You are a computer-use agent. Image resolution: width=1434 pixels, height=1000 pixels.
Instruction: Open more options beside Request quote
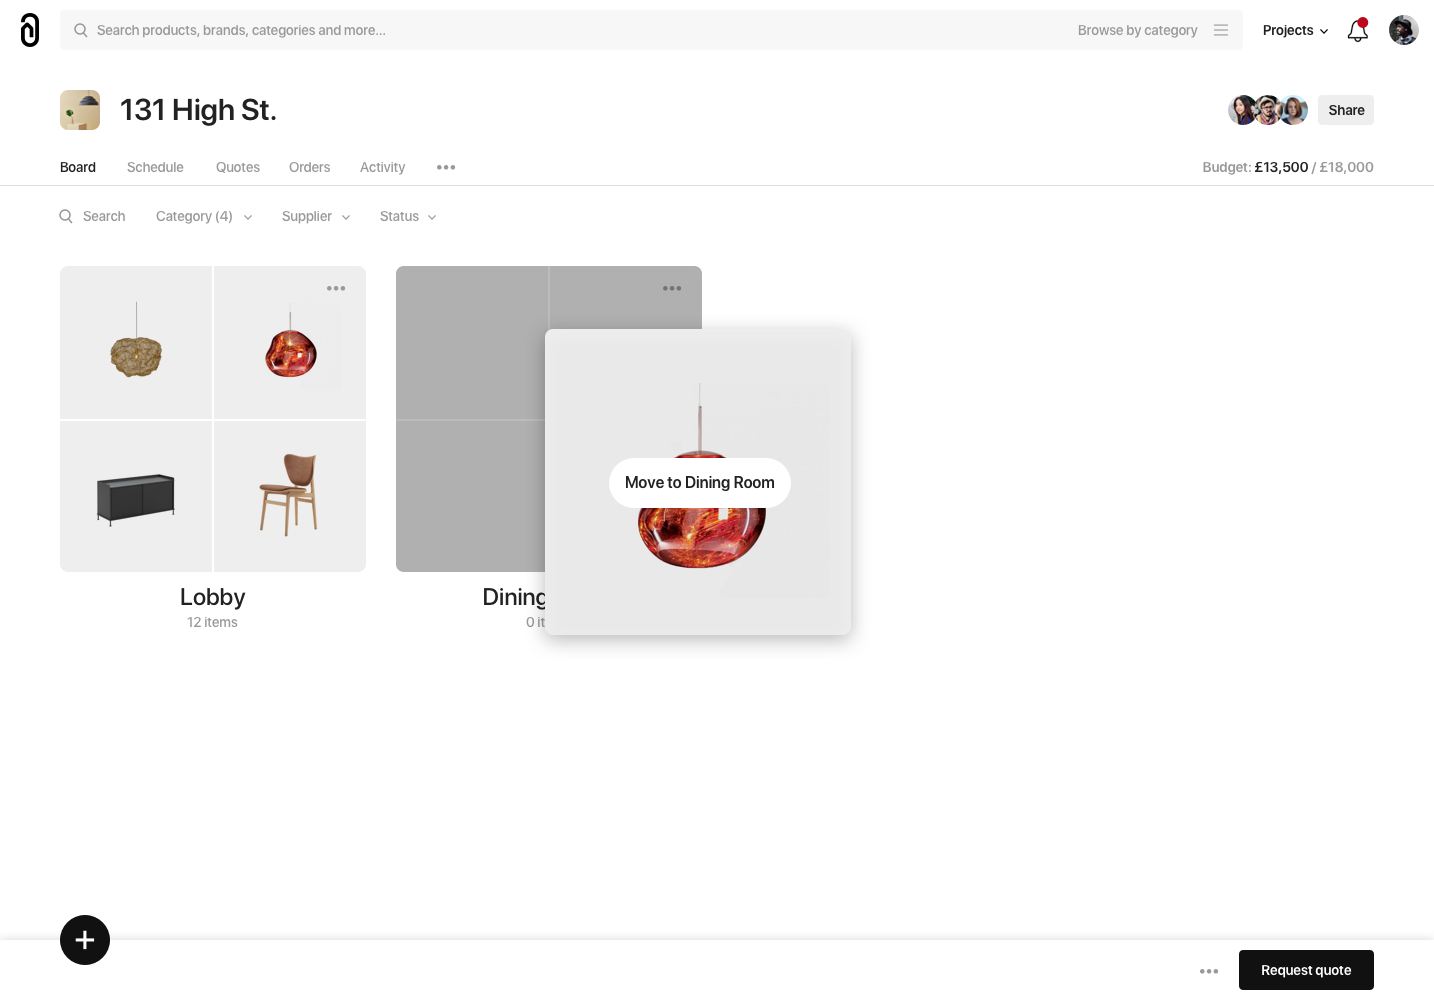click(1209, 971)
